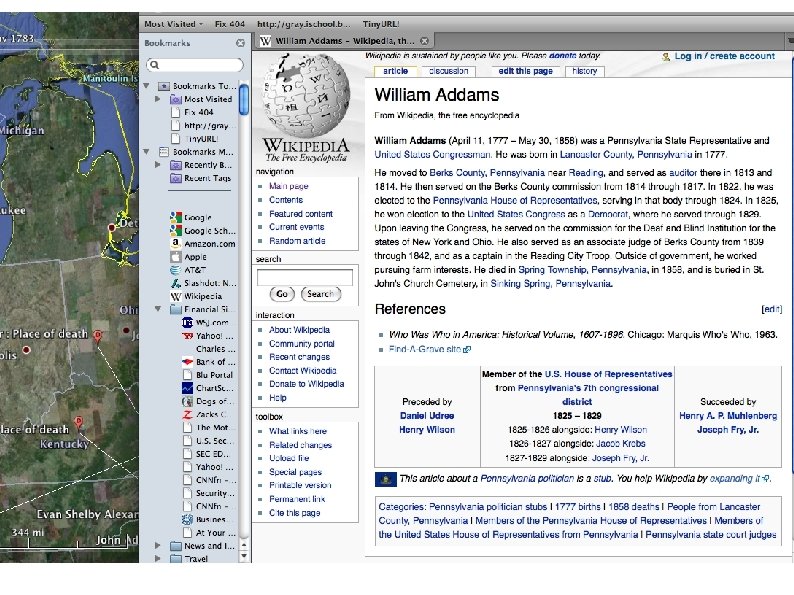Open Cite this page in toolbox
This screenshot has height=595, width=794.
coord(295,513)
